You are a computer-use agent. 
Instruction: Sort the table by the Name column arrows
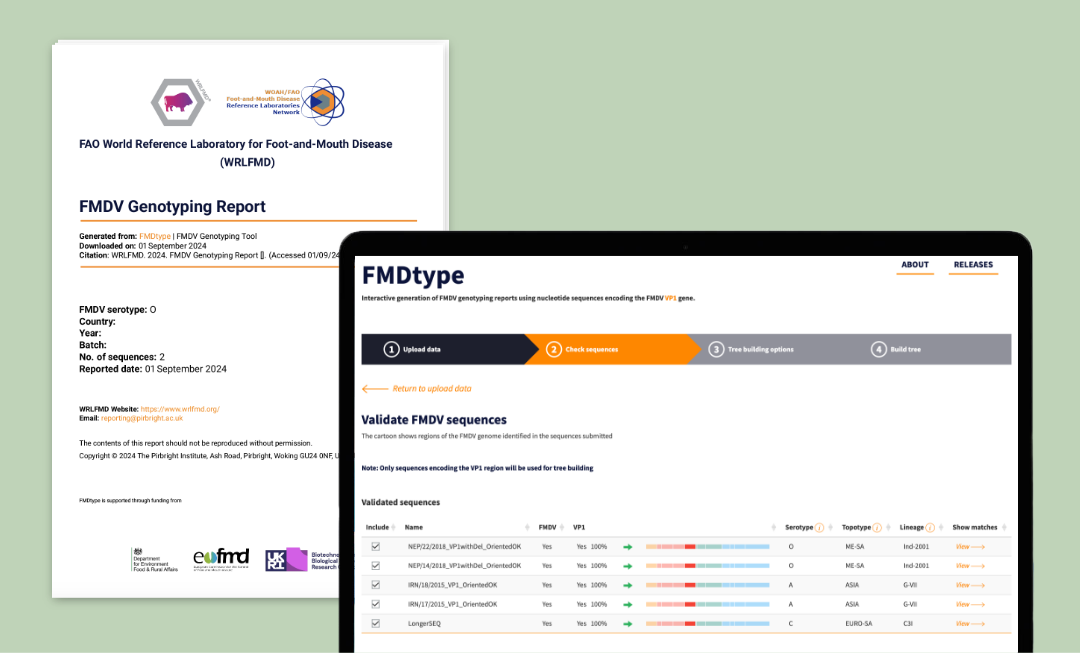tap(528, 528)
